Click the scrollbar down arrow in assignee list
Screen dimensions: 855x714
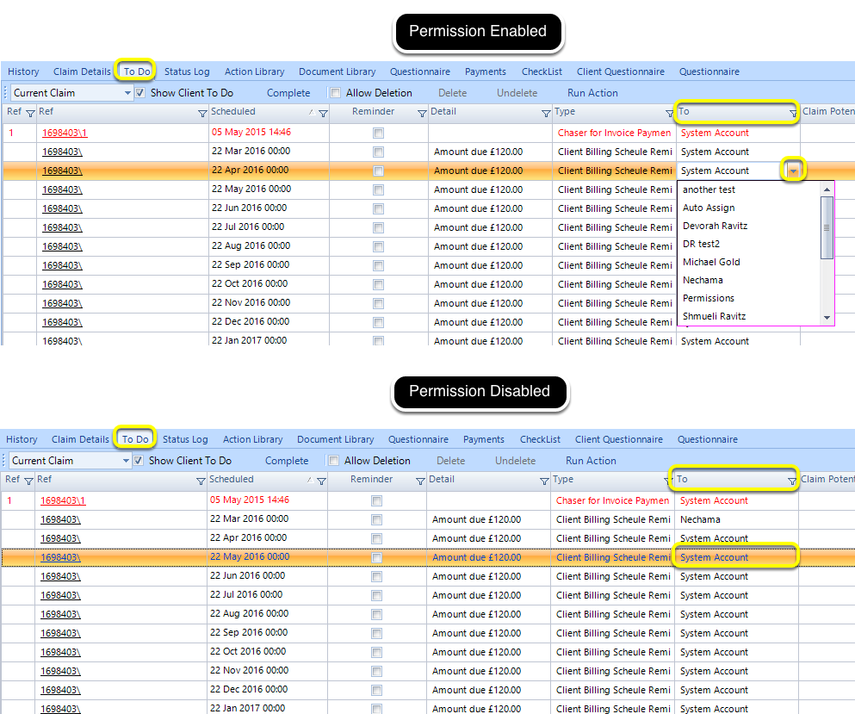pos(827,317)
